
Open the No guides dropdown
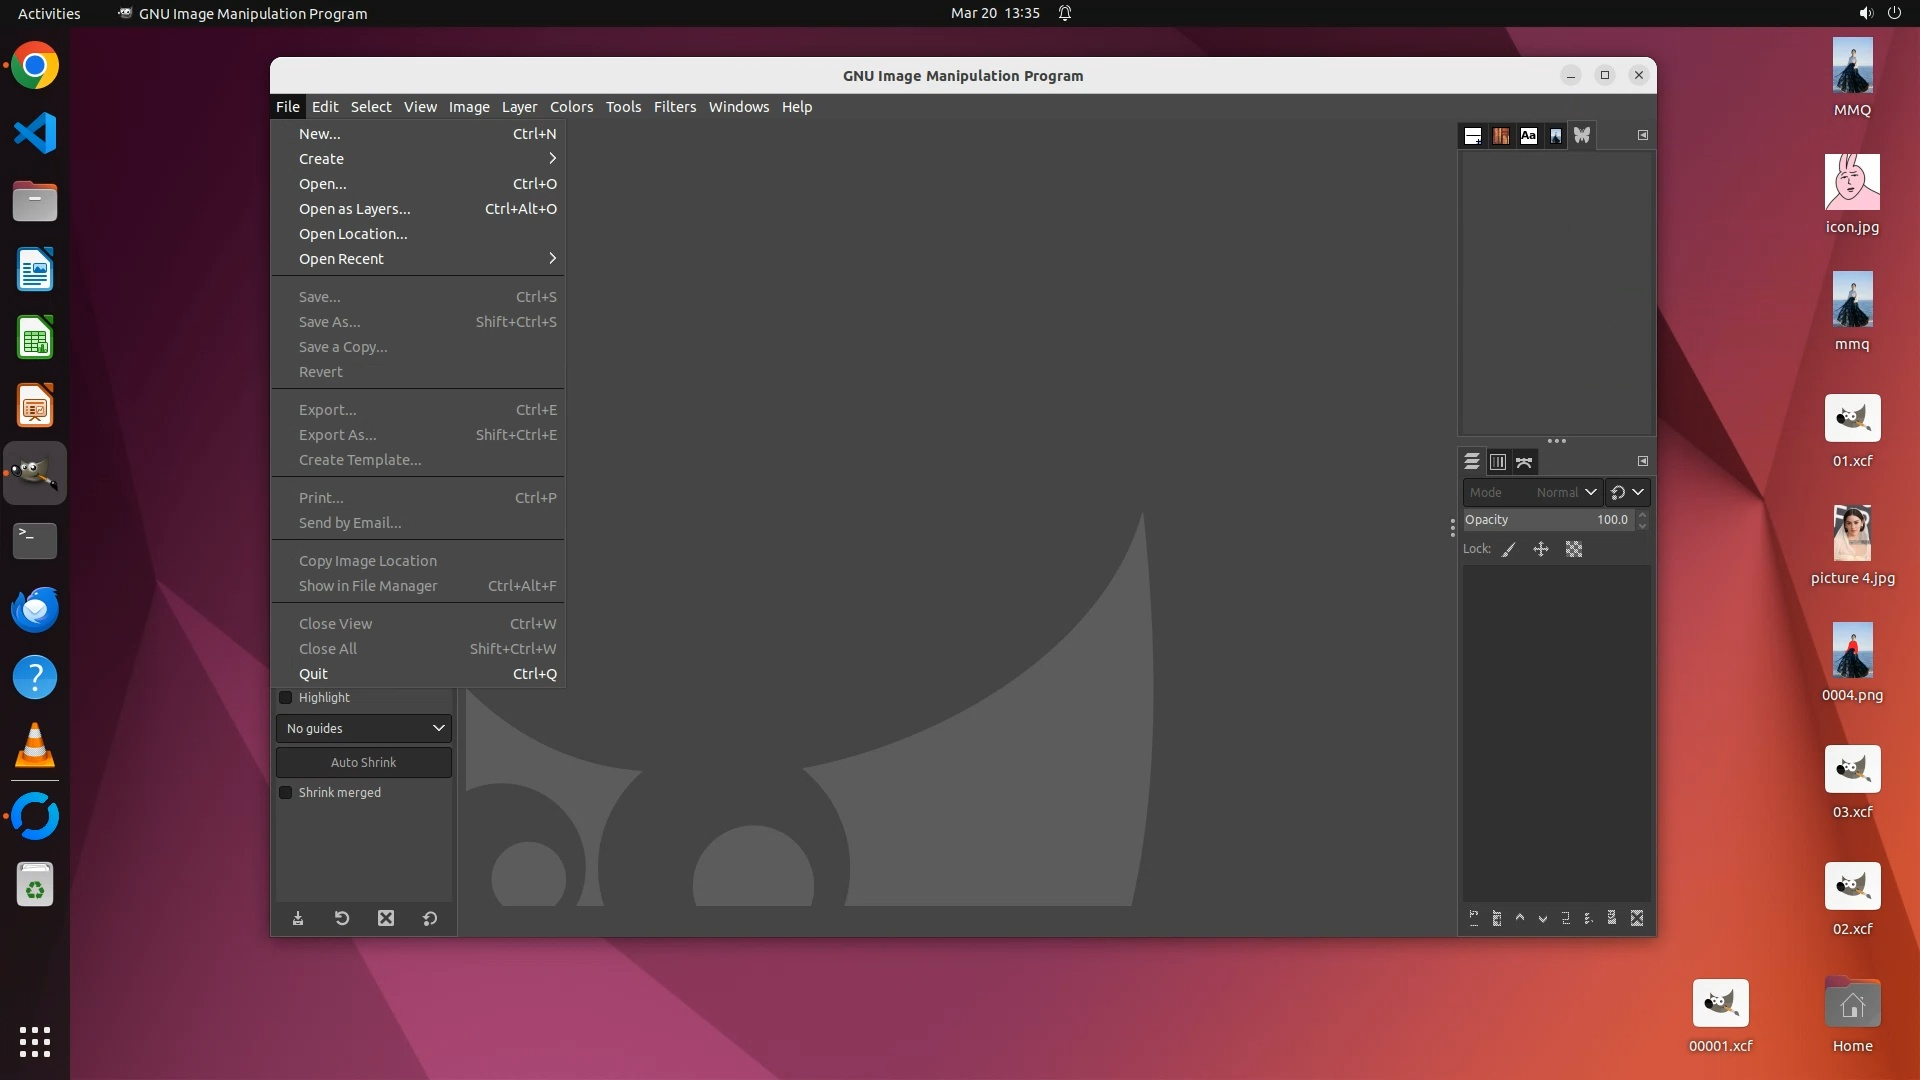point(364,729)
